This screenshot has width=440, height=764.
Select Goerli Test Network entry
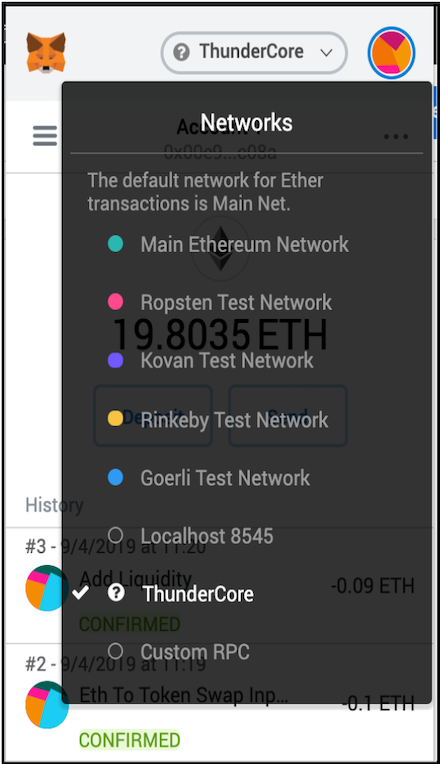[209, 478]
